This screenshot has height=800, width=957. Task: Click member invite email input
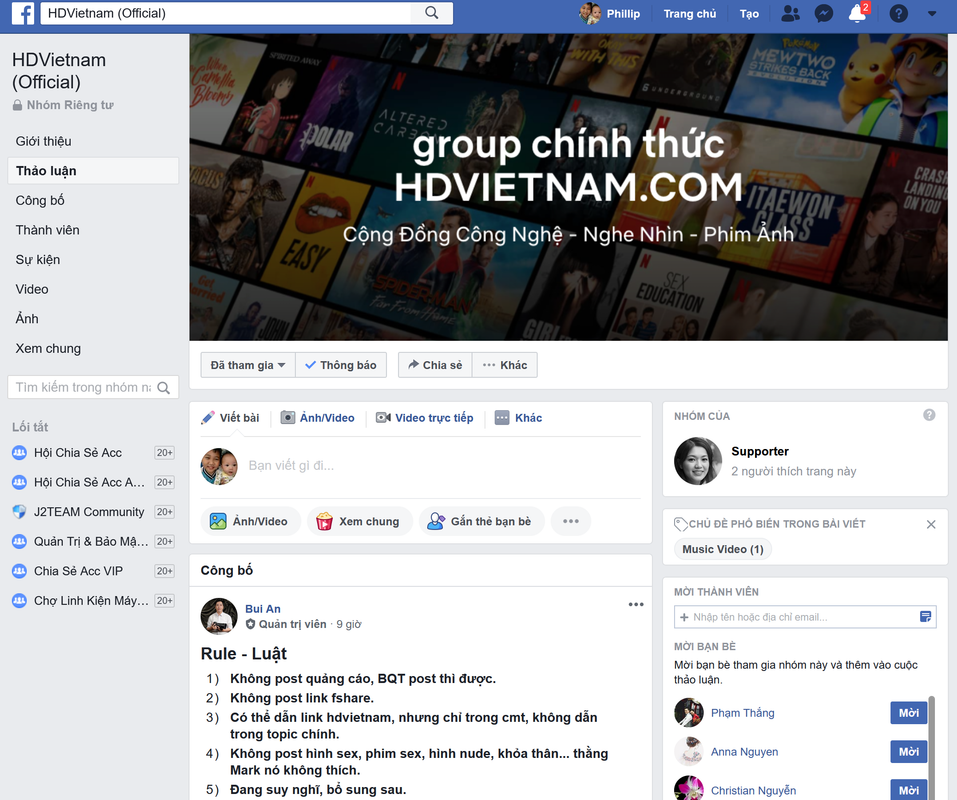795,617
